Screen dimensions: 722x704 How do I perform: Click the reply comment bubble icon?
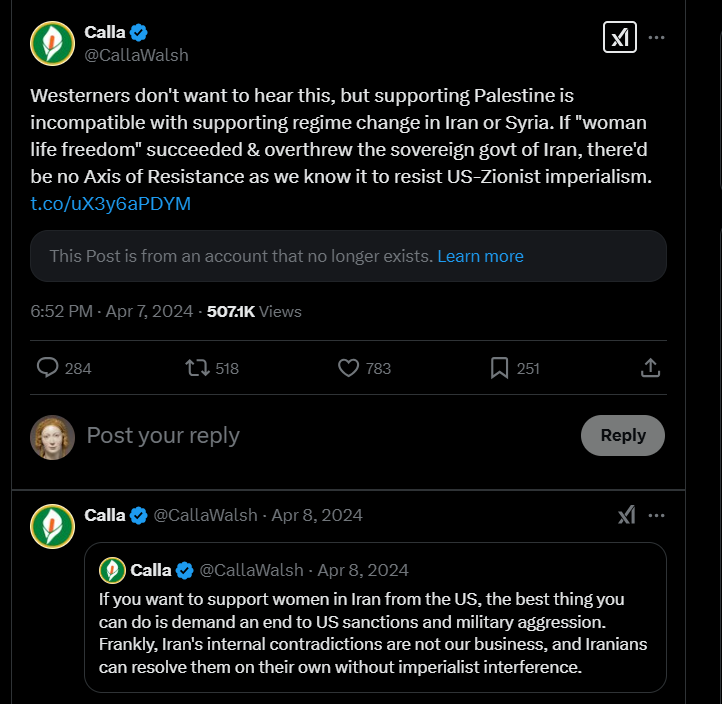(x=47, y=368)
